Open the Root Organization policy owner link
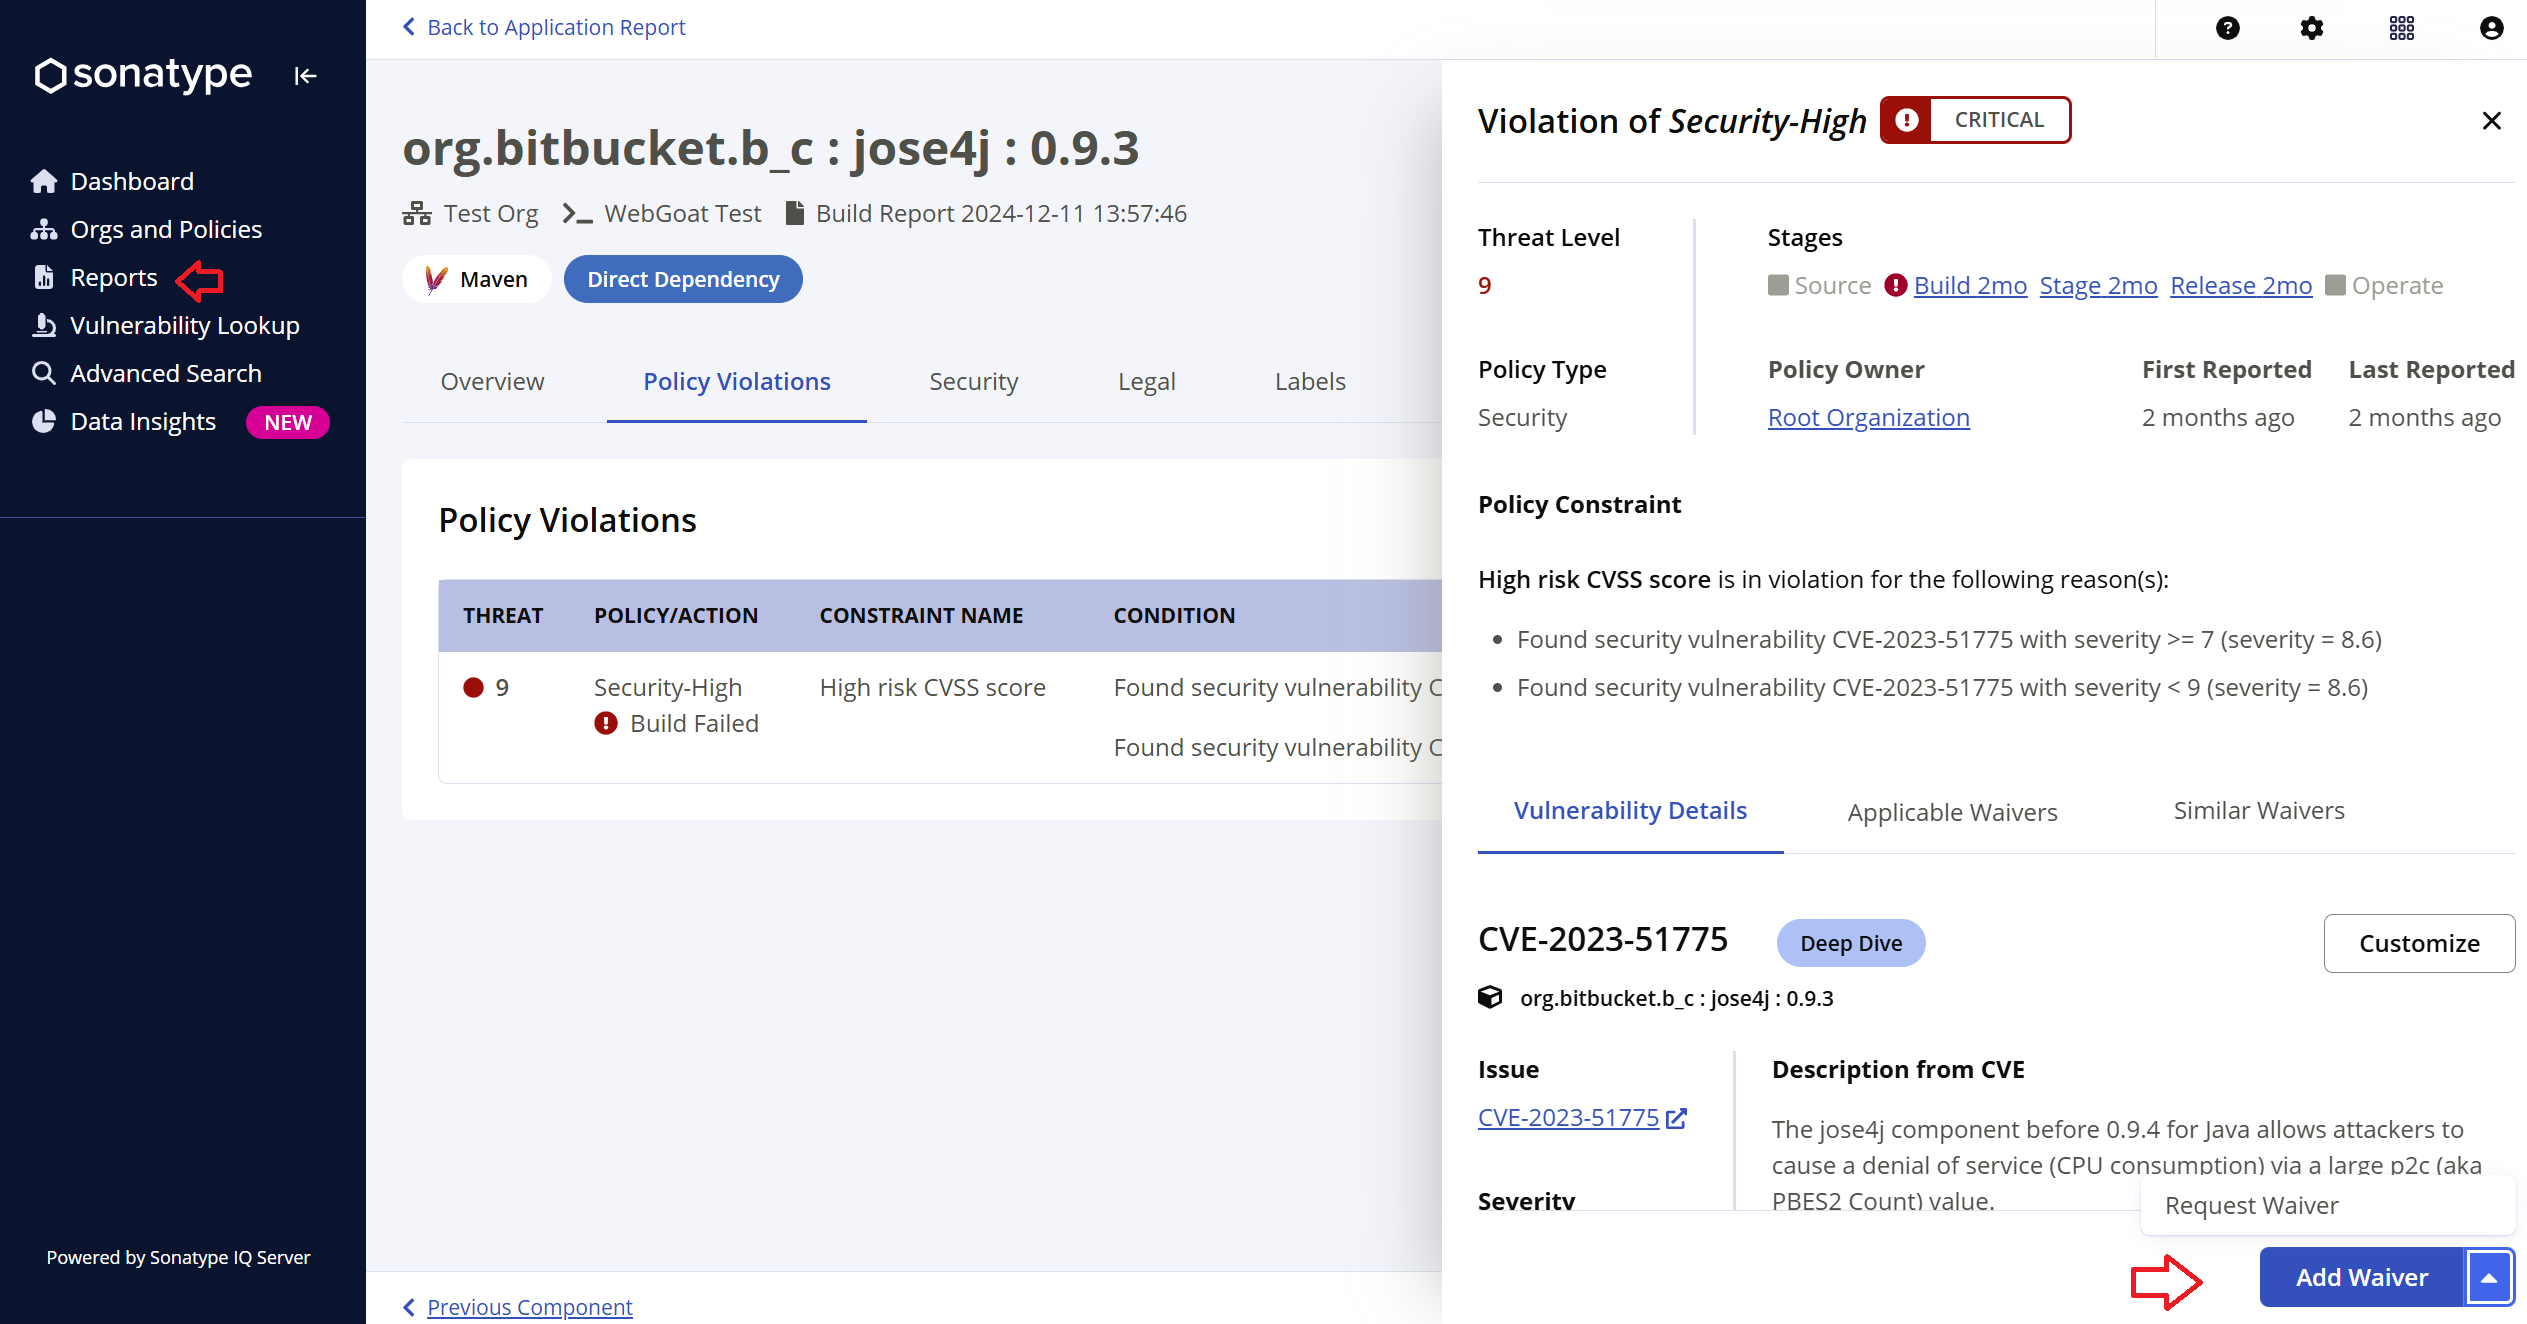Image resolution: width=2527 pixels, height=1324 pixels. [x=1868, y=417]
